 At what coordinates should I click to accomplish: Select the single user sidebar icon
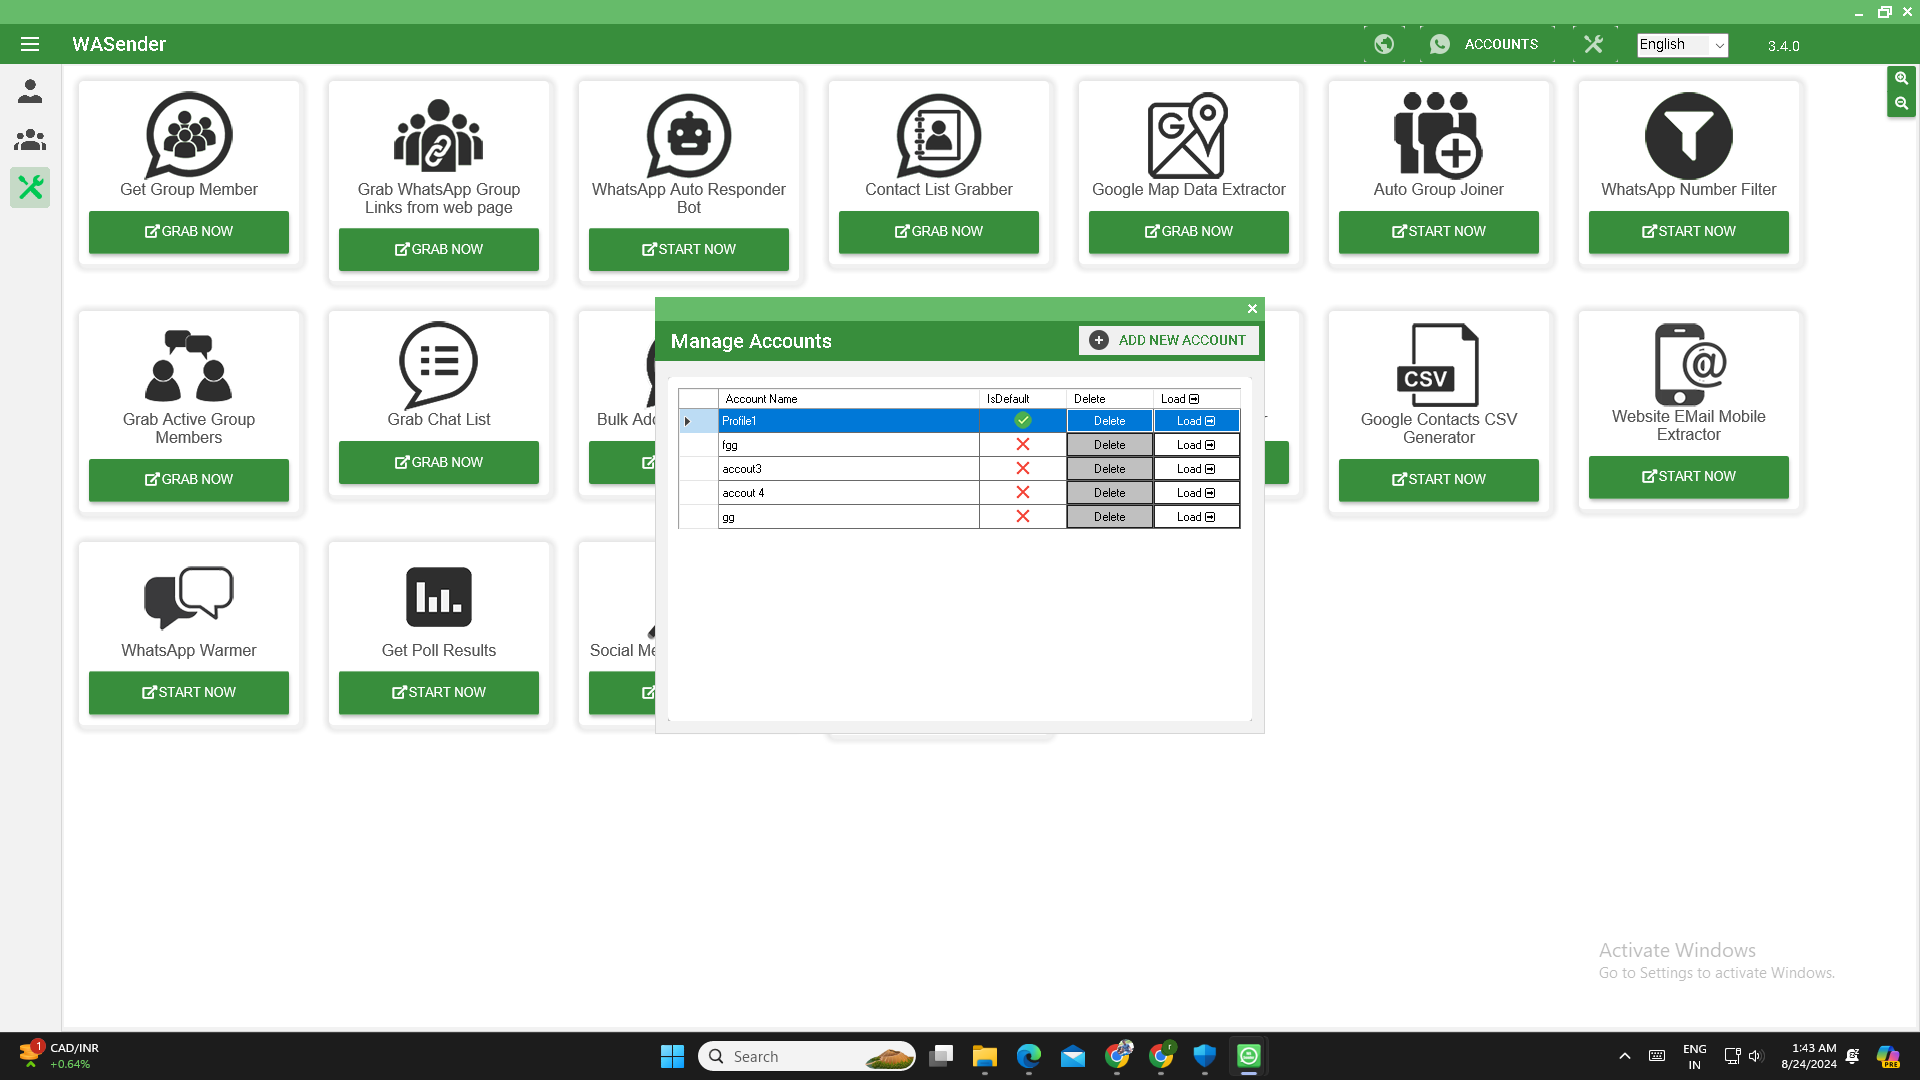tap(30, 91)
